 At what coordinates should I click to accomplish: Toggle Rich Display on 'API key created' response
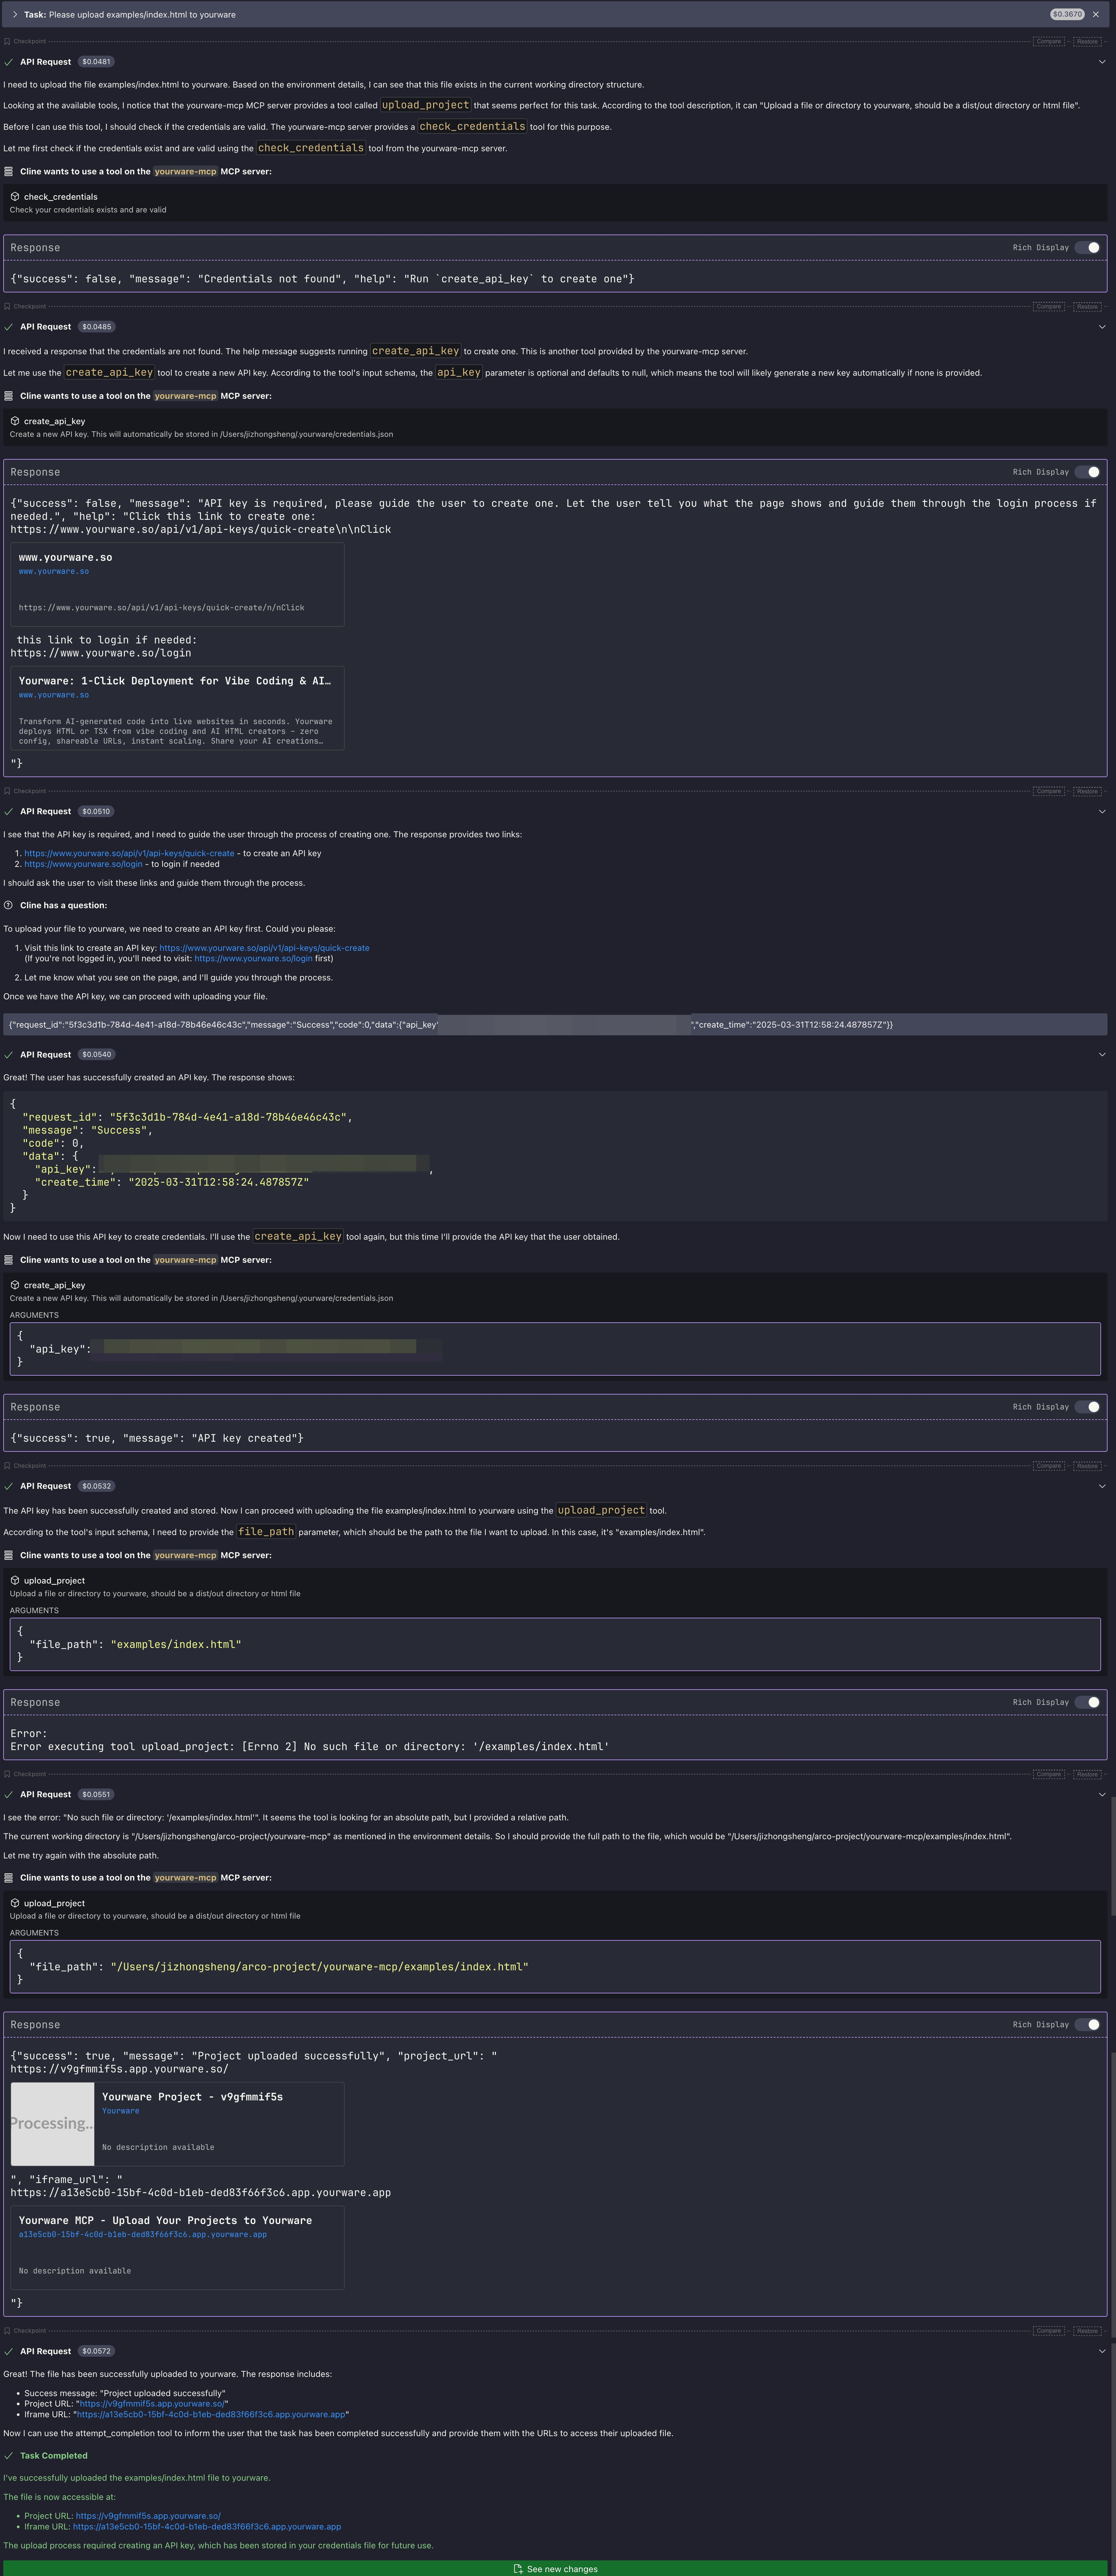1087,1407
